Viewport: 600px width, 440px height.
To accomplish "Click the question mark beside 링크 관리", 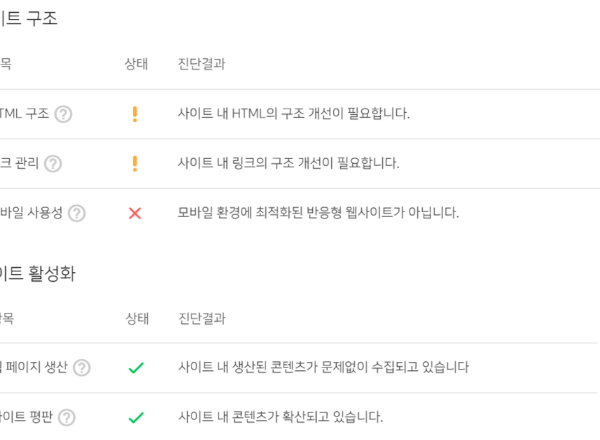I will (53, 164).
